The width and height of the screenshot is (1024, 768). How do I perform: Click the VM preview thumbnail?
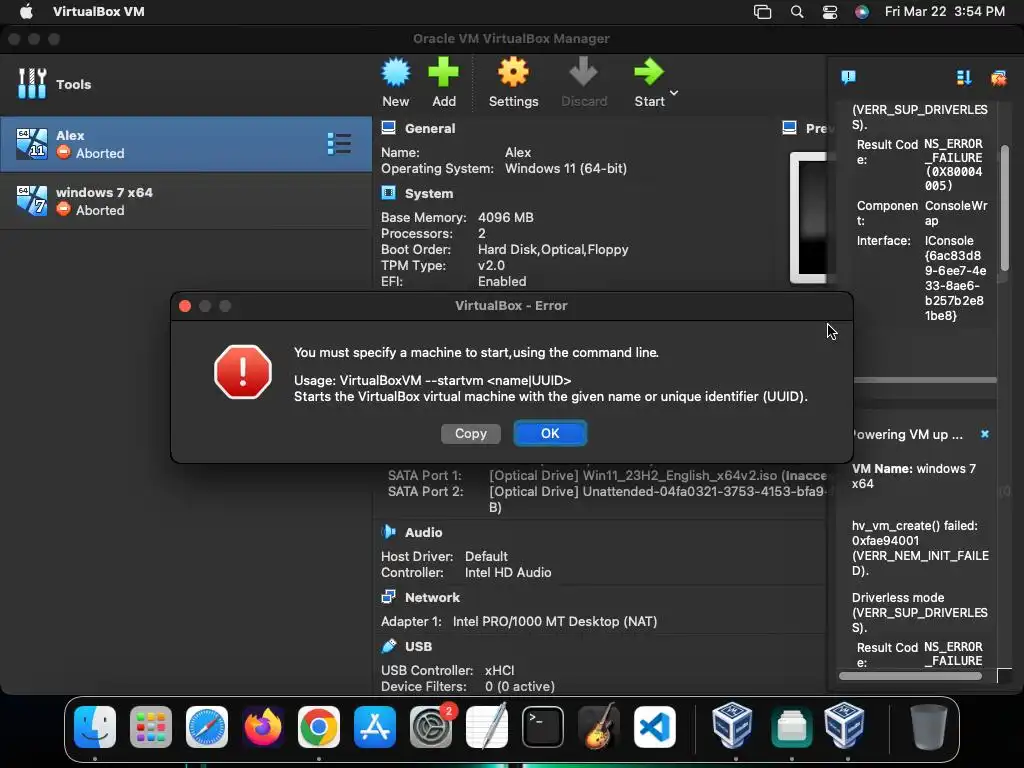coord(809,217)
